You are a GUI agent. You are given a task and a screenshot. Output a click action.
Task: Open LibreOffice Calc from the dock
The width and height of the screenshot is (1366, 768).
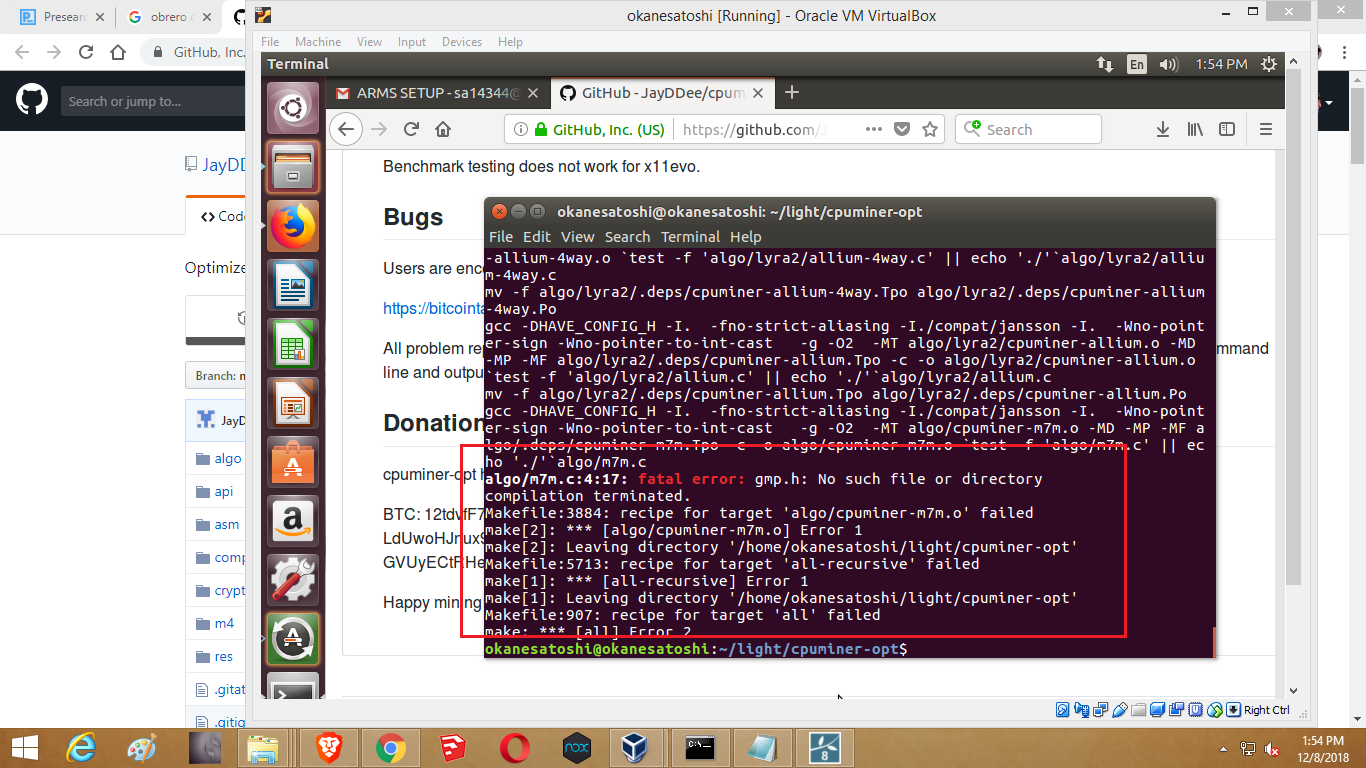293,343
